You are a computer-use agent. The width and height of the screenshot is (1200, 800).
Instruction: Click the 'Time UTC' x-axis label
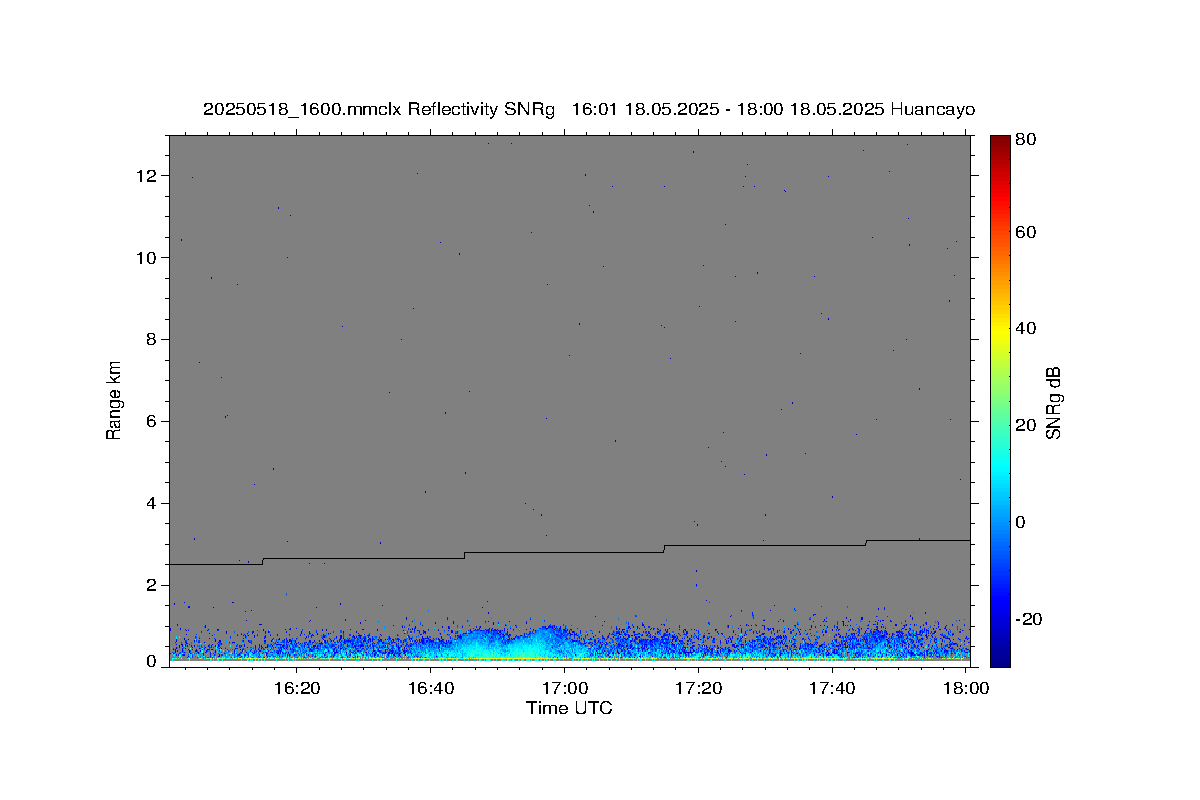tap(569, 708)
